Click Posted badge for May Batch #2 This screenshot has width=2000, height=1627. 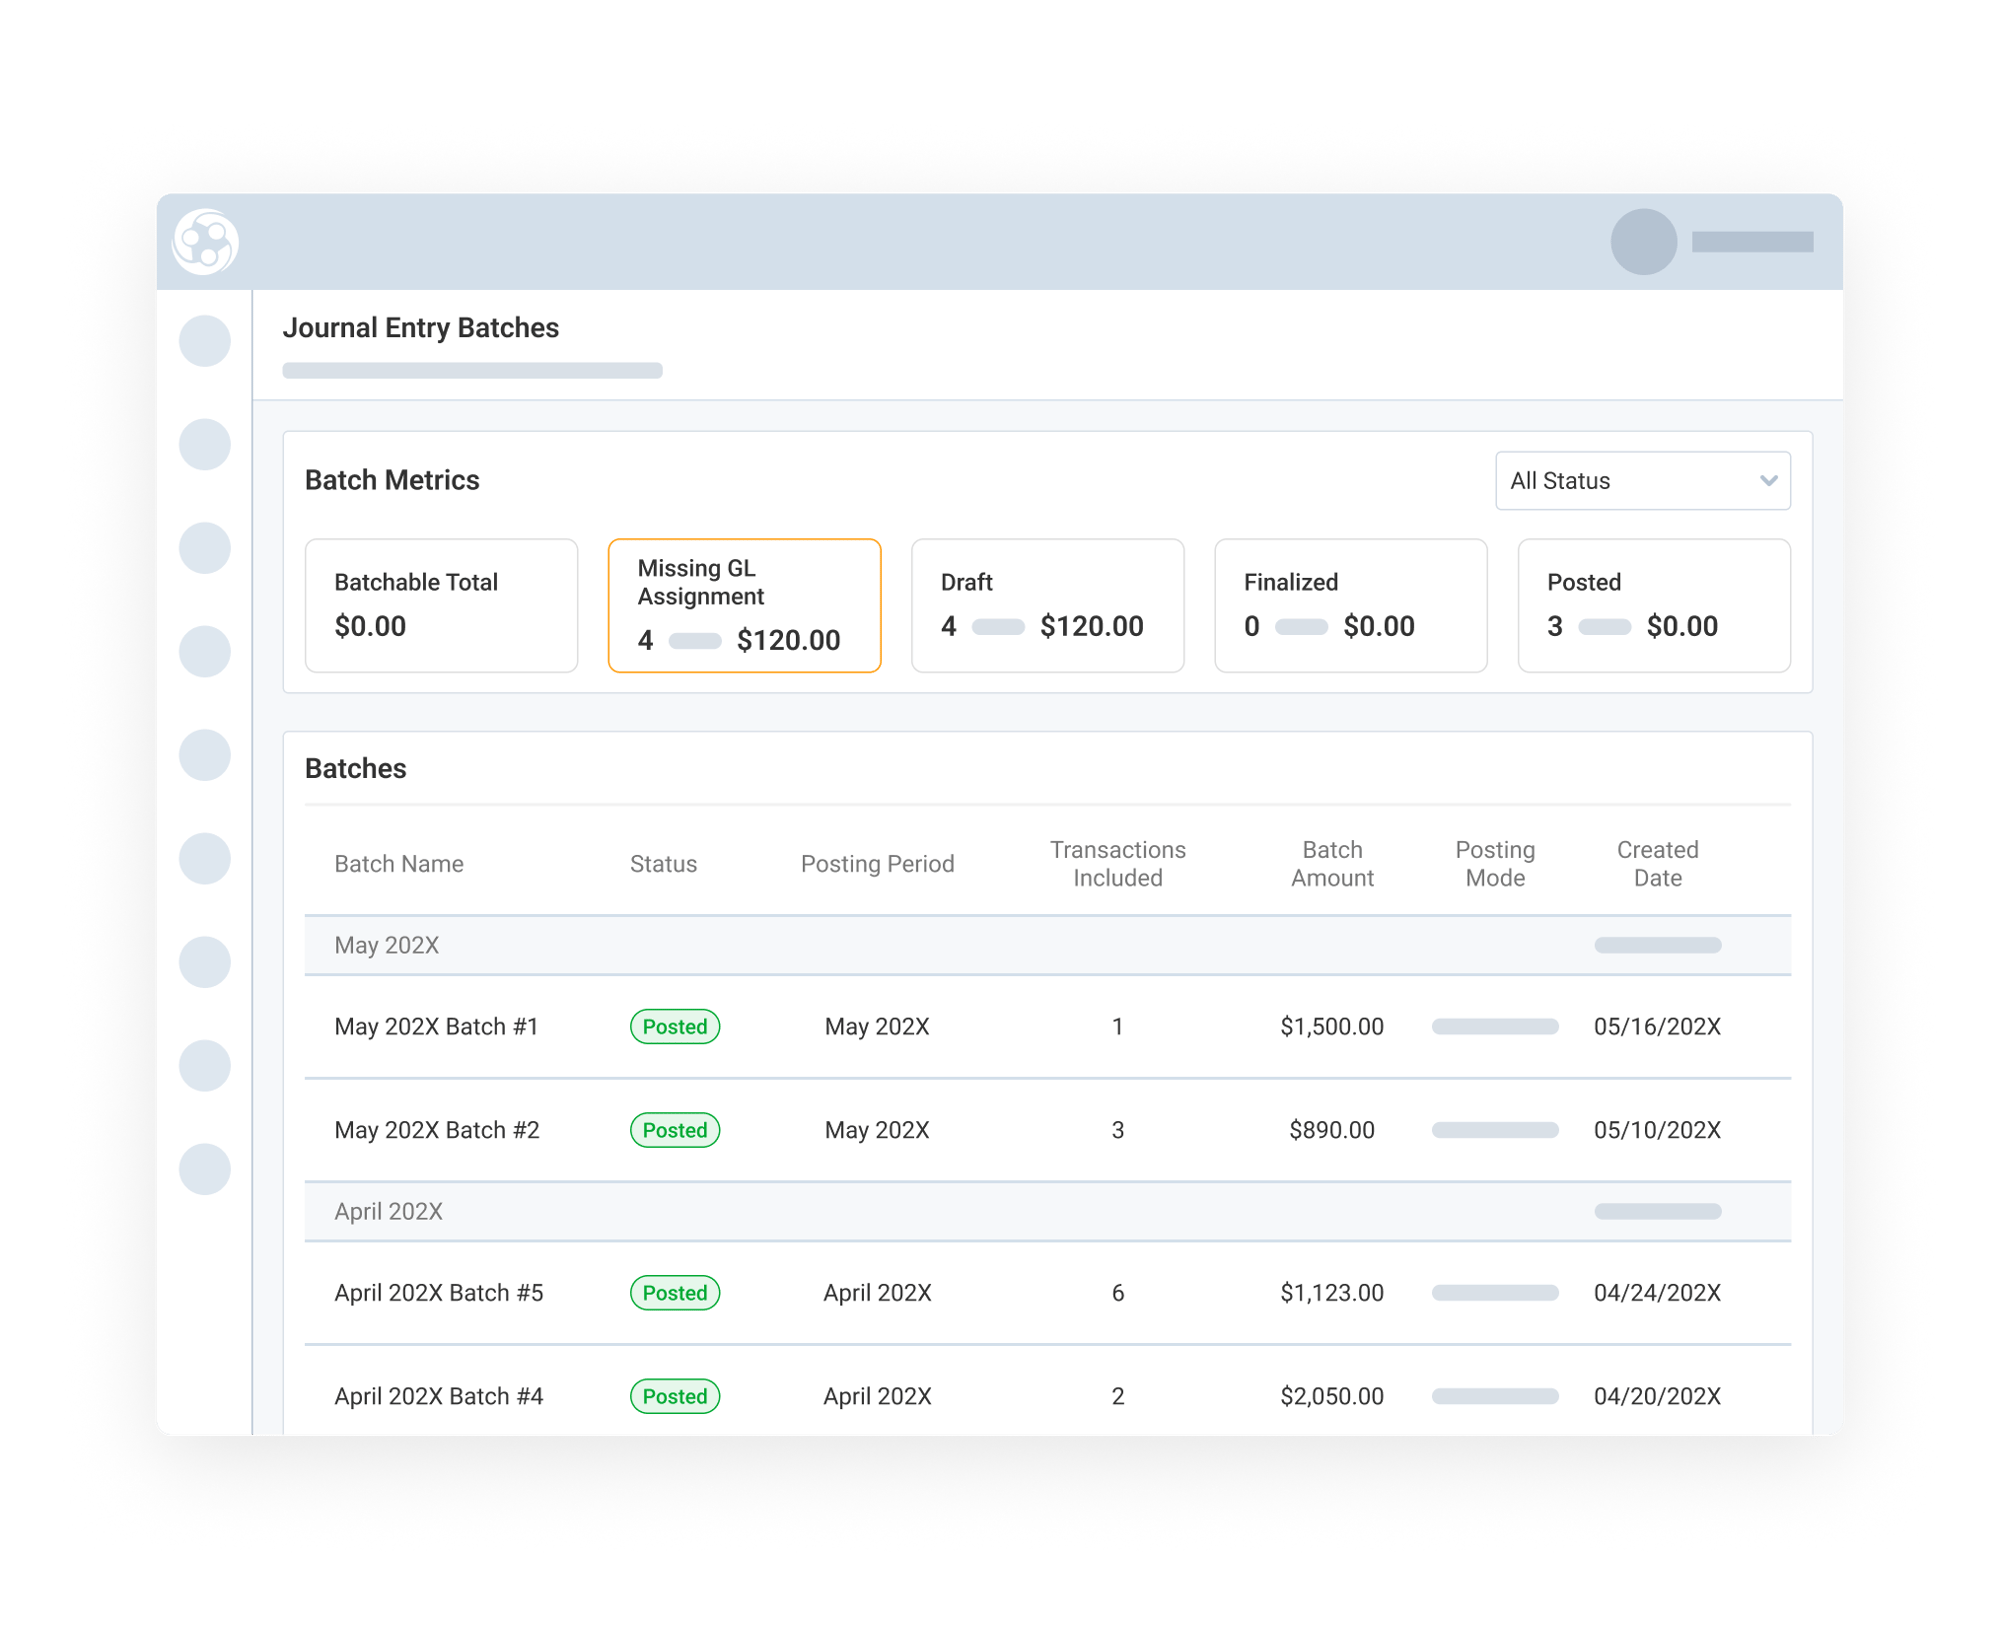(675, 1130)
